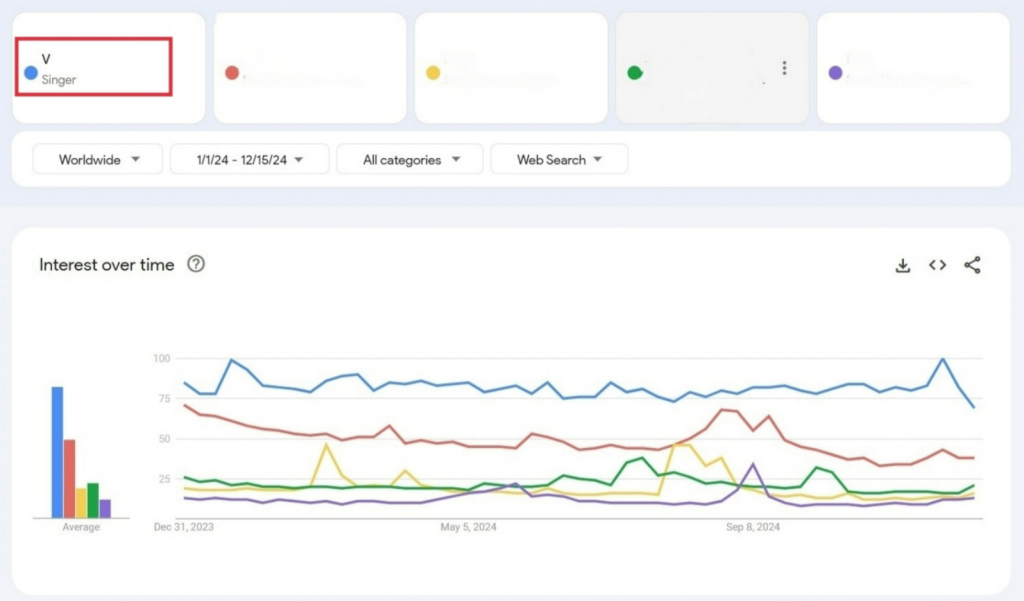Click the May 5, 2024 axis label

[x=468, y=527]
